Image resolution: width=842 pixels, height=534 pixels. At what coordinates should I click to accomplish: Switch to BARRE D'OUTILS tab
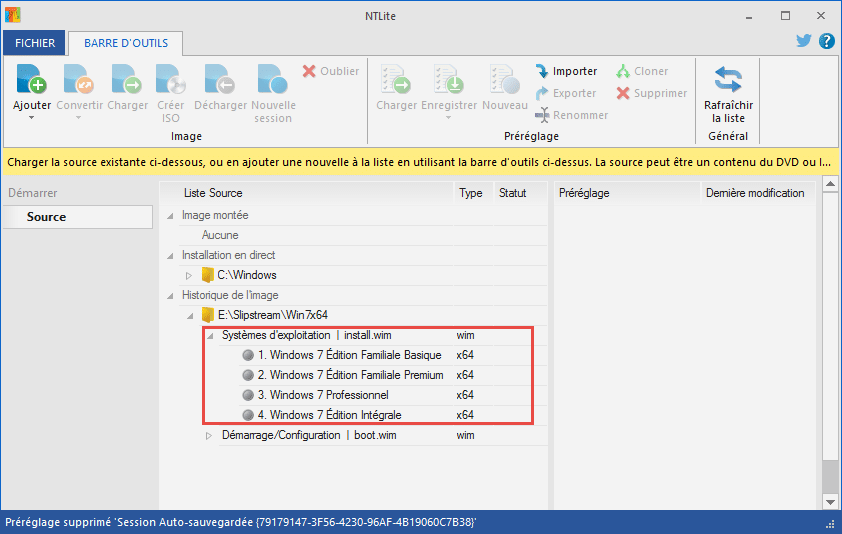126,43
